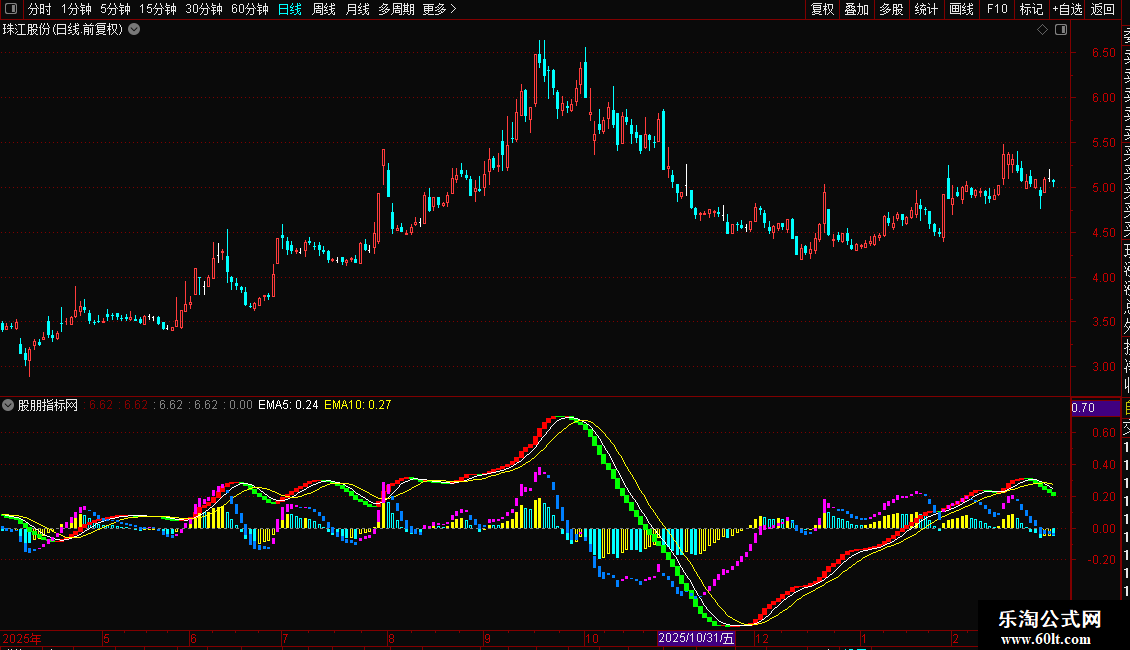Image resolution: width=1130 pixels, height=650 pixels.
Task: Open the 标记 mark tool
Action: point(1031,9)
